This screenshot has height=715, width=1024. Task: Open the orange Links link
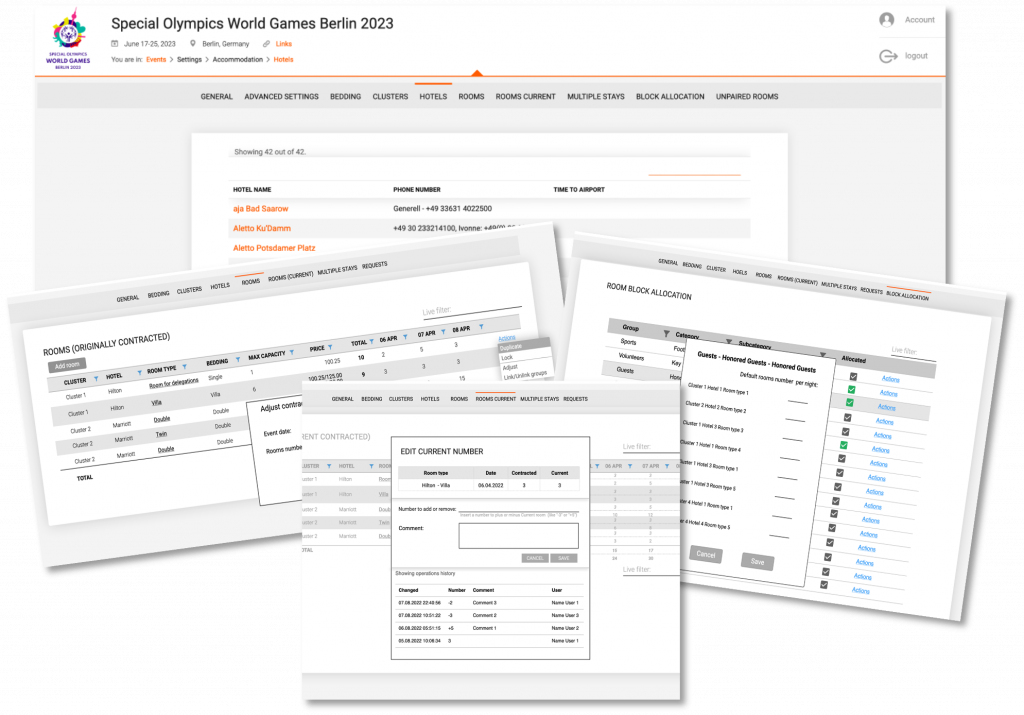click(283, 44)
